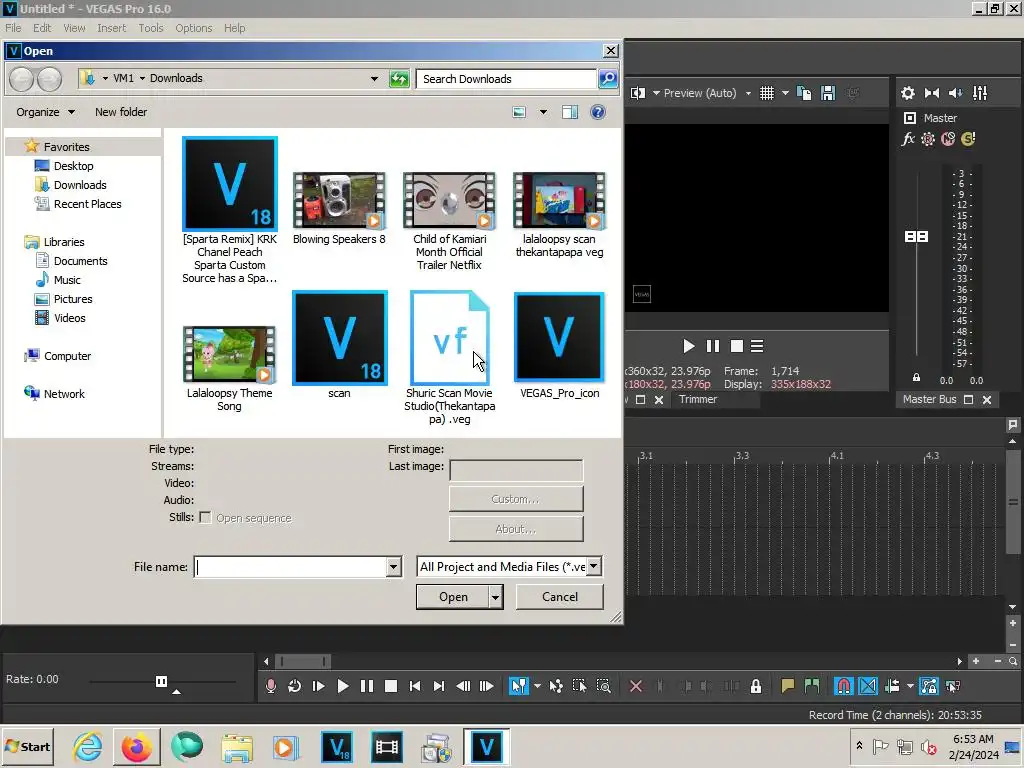
Task: Toggle Automatic Crossfades
Action: pyautogui.click(x=868, y=686)
